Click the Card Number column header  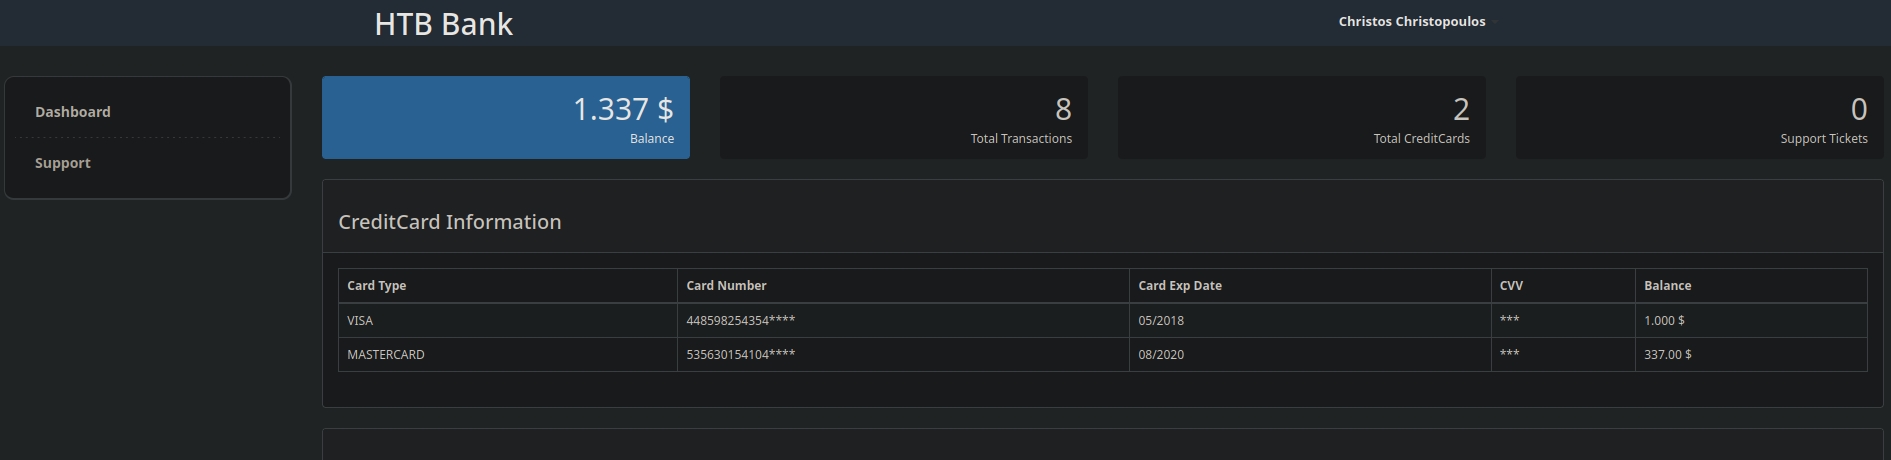click(x=726, y=286)
